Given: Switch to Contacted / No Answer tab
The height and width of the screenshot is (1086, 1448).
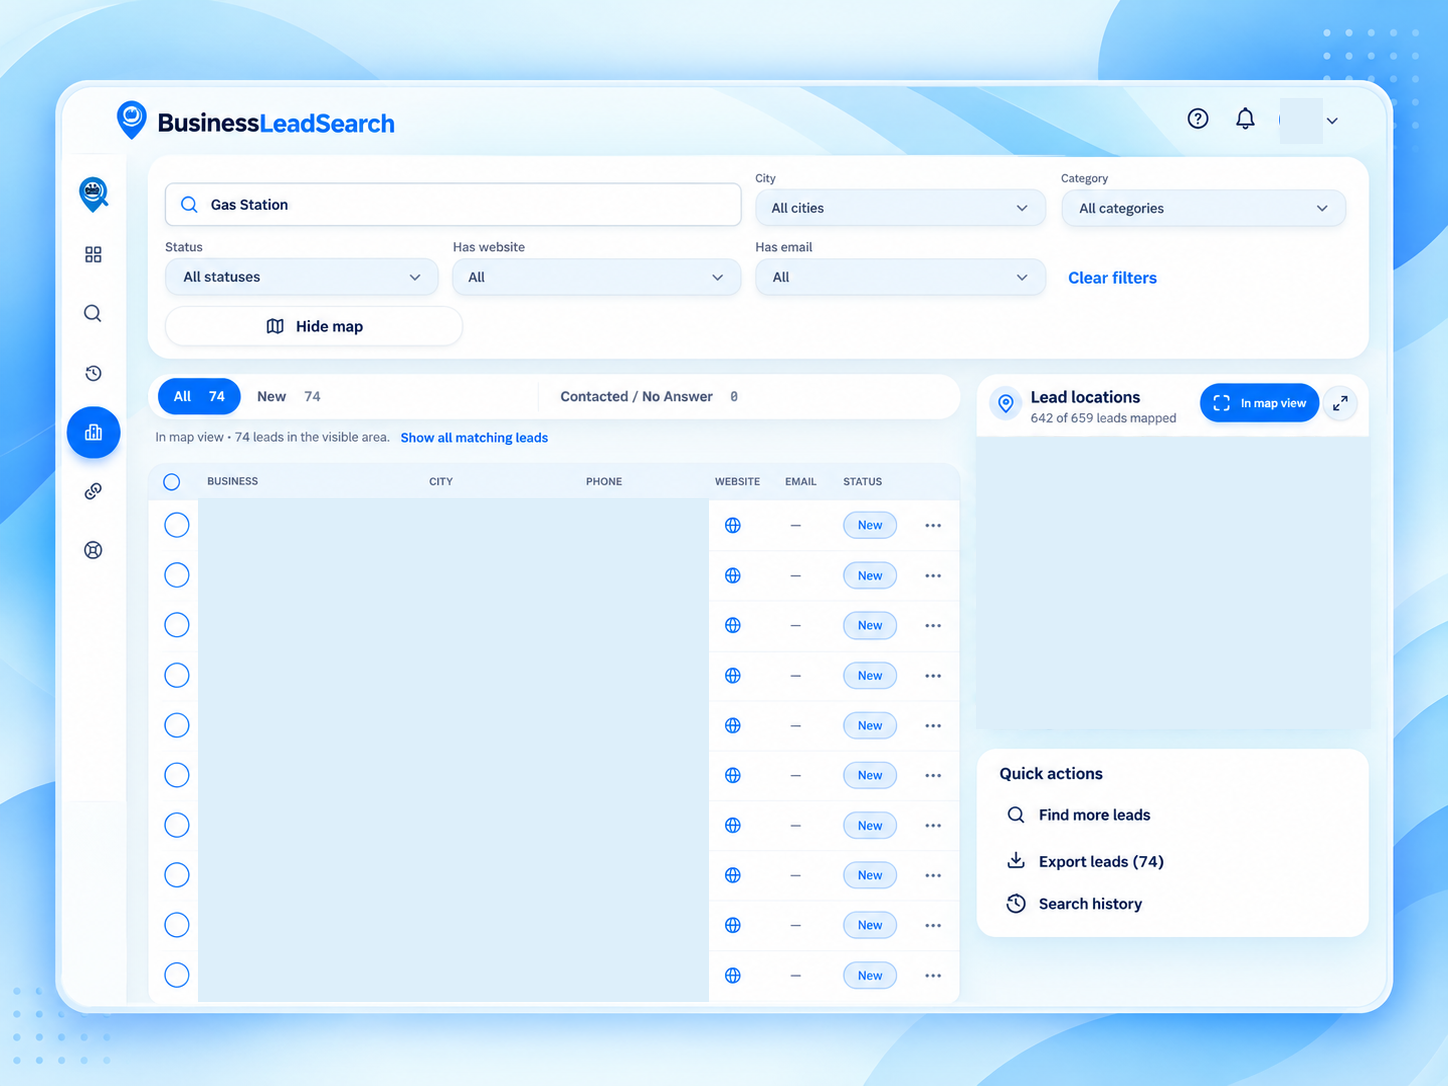Looking at the screenshot, I should pyautogui.click(x=649, y=397).
